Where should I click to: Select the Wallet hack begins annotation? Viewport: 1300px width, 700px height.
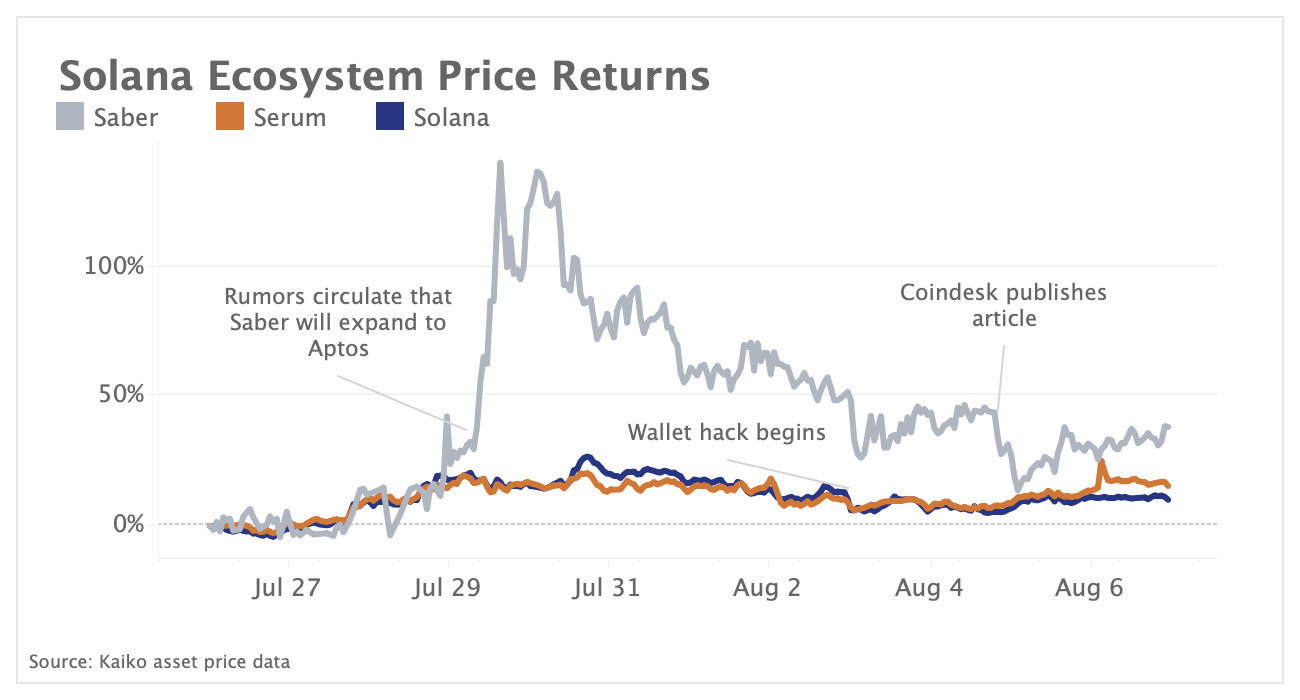(726, 432)
